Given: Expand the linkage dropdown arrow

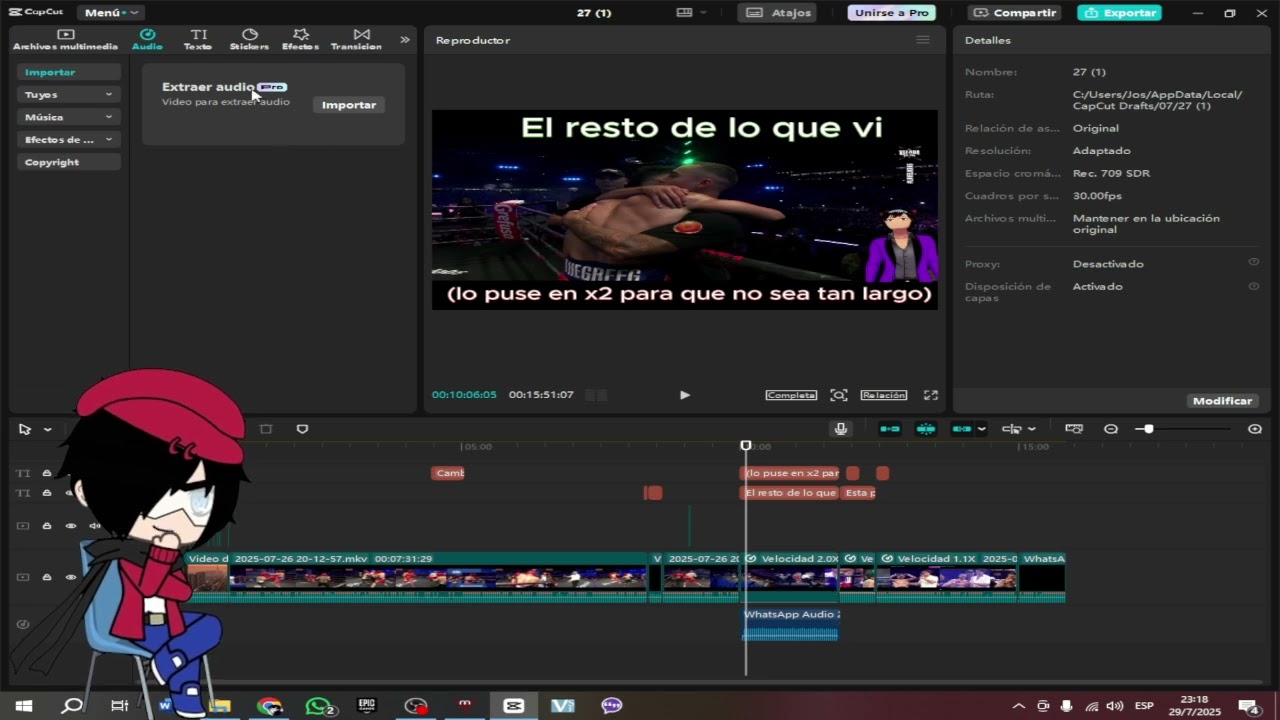Looking at the screenshot, I should (x=981, y=429).
